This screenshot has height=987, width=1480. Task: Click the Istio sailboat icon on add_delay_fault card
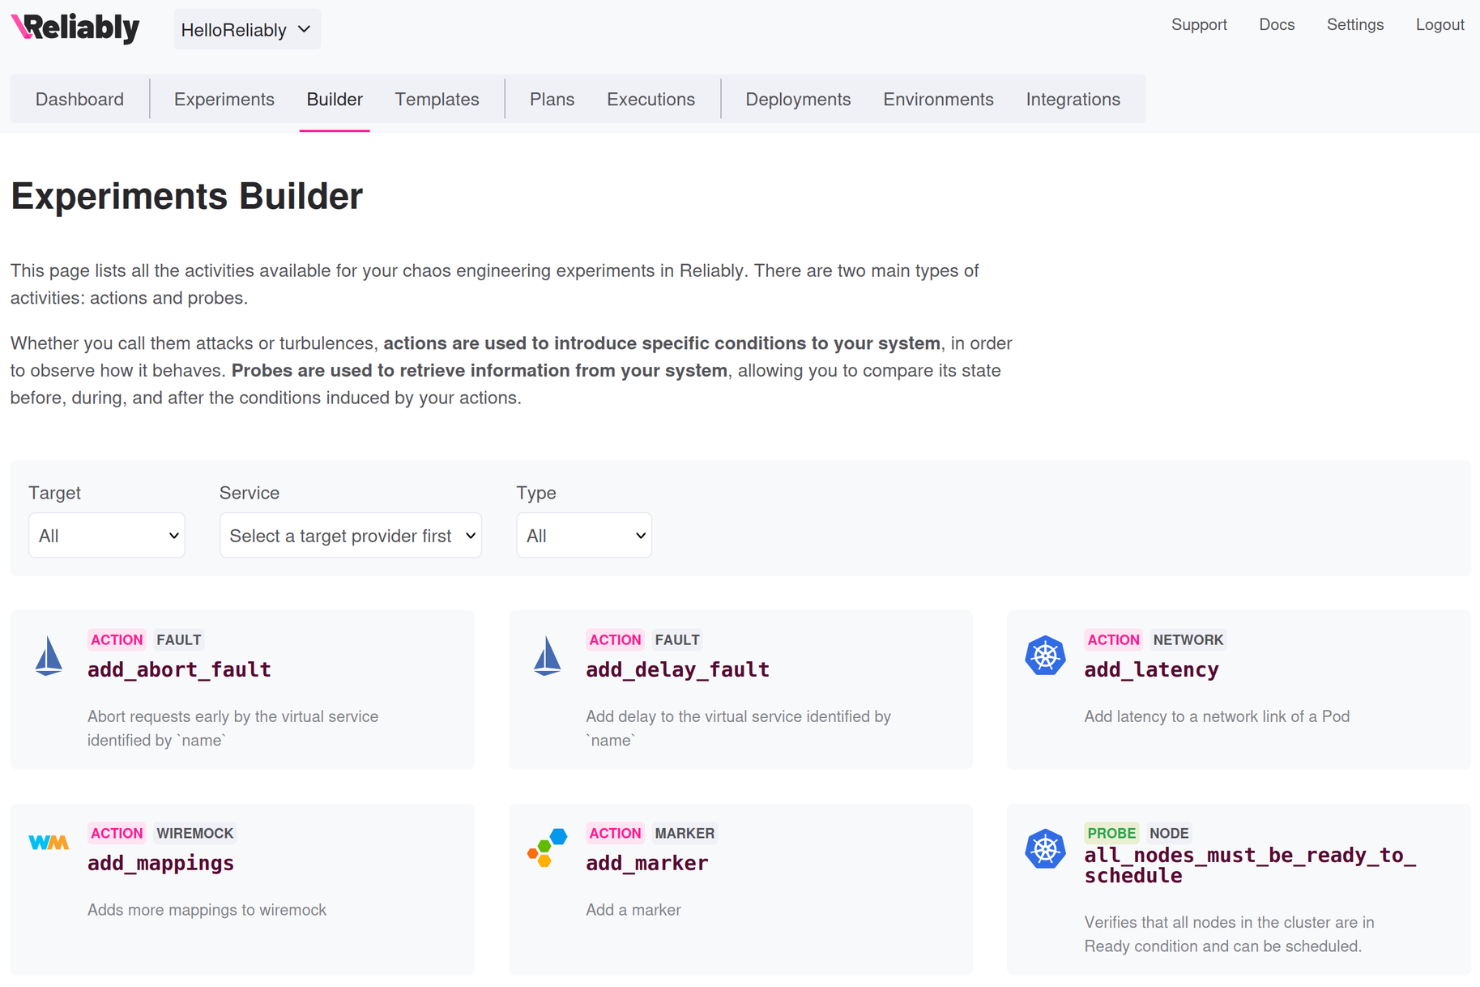coord(547,656)
